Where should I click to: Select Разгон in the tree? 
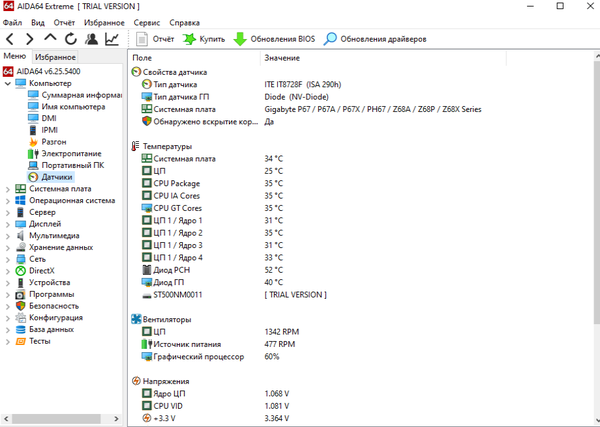(x=54, y=141)
